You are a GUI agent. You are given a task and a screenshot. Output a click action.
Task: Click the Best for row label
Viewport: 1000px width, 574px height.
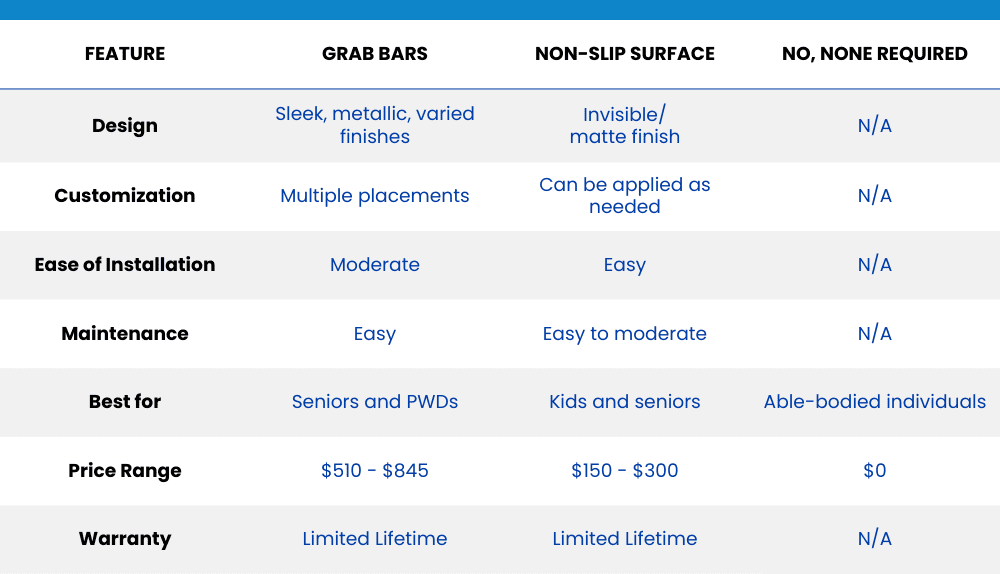tap(125, 402)
